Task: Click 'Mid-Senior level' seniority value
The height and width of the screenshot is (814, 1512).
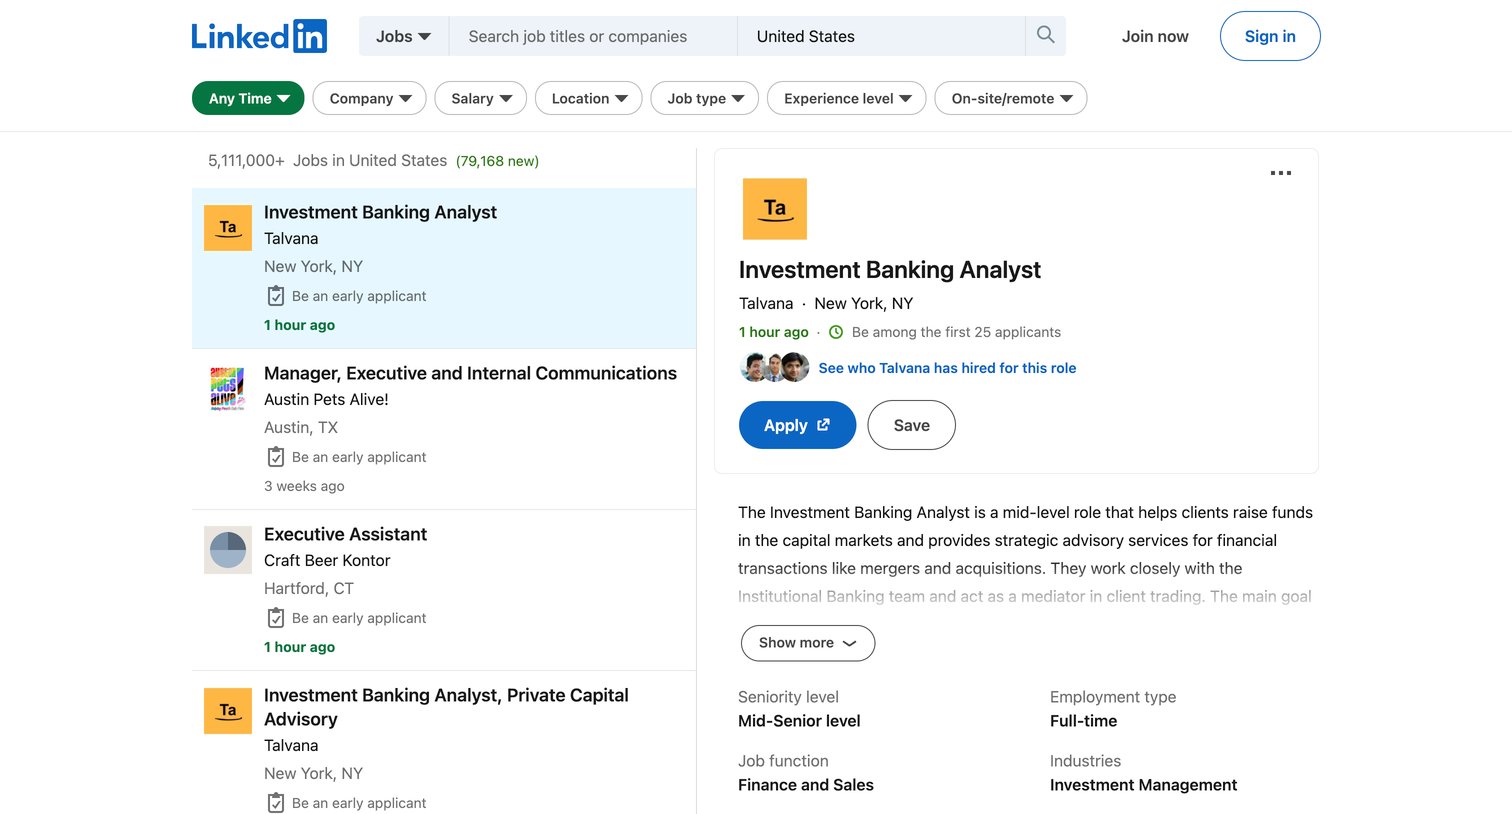Action: pyautogui.click(x=799, y=721)
